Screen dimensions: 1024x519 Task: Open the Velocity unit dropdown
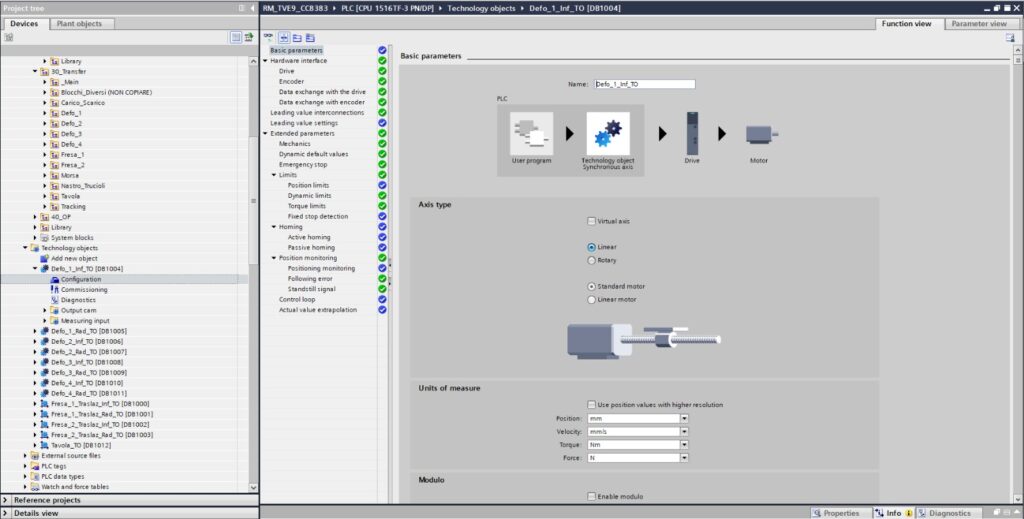684,432
